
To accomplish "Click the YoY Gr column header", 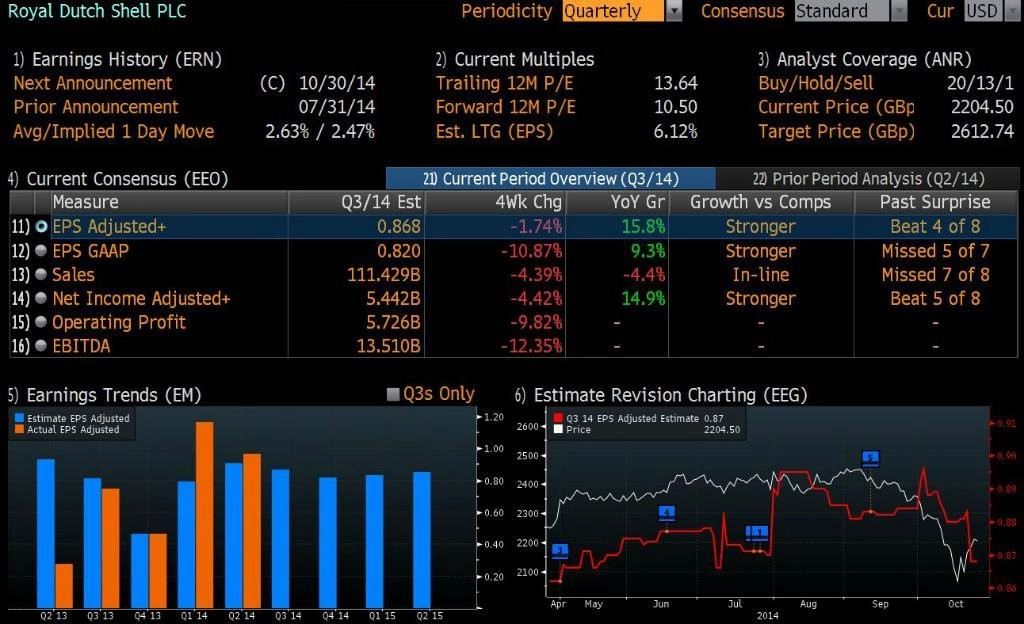I will pyautogui.click(x=617, y=202).
